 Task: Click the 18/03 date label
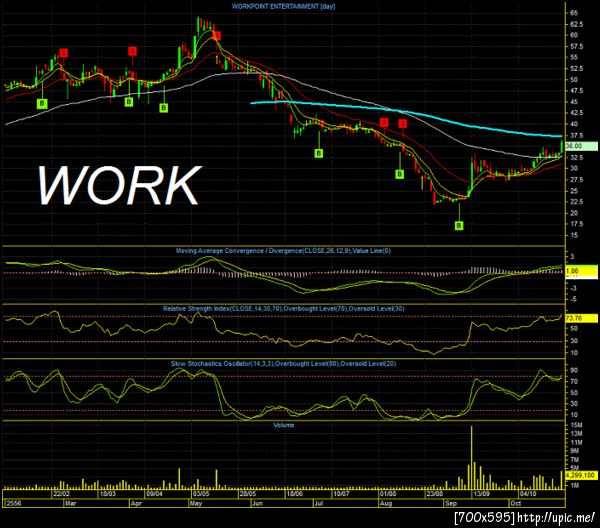coord(108,494)
